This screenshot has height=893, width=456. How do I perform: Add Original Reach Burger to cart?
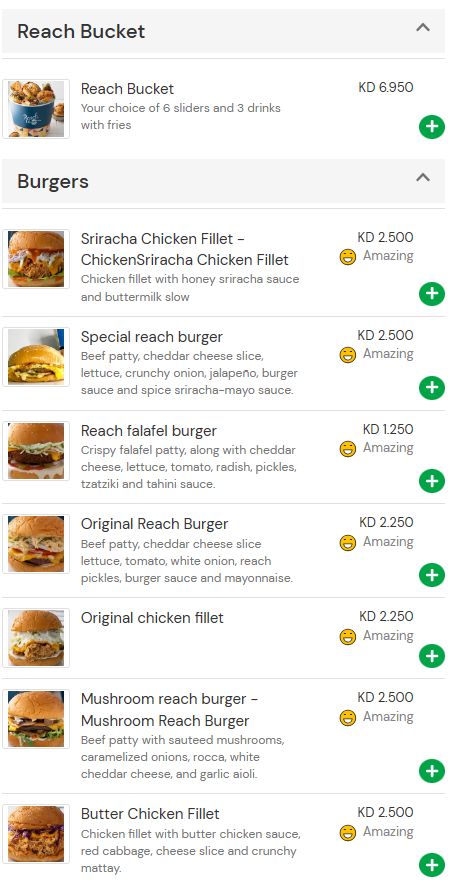pyautogui.click(x=432, y=575)
